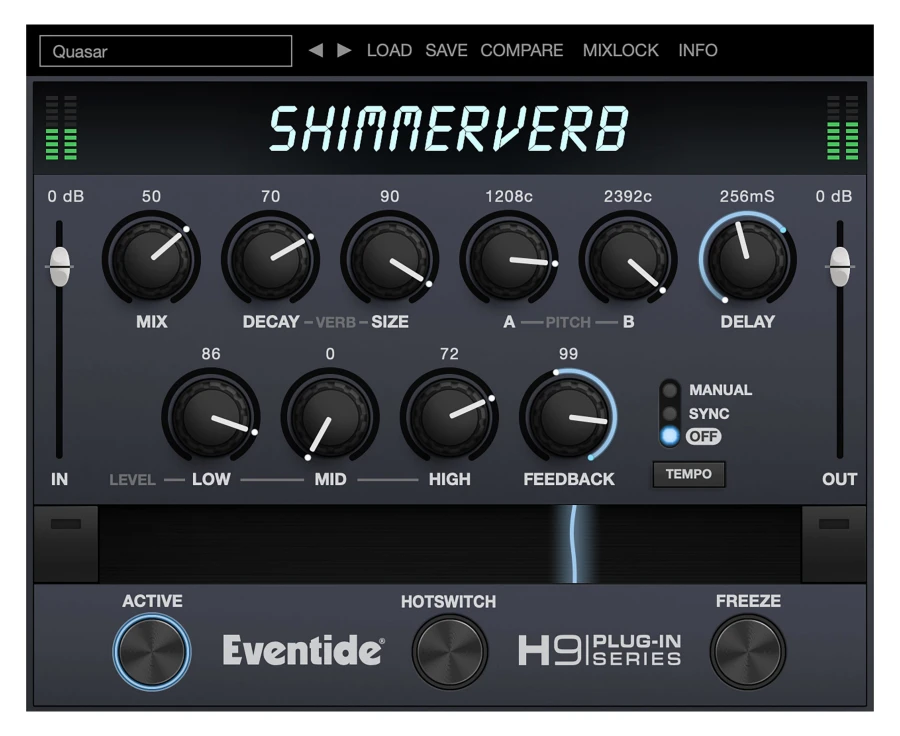Click the H9 Plug-in Series logo

600,650
